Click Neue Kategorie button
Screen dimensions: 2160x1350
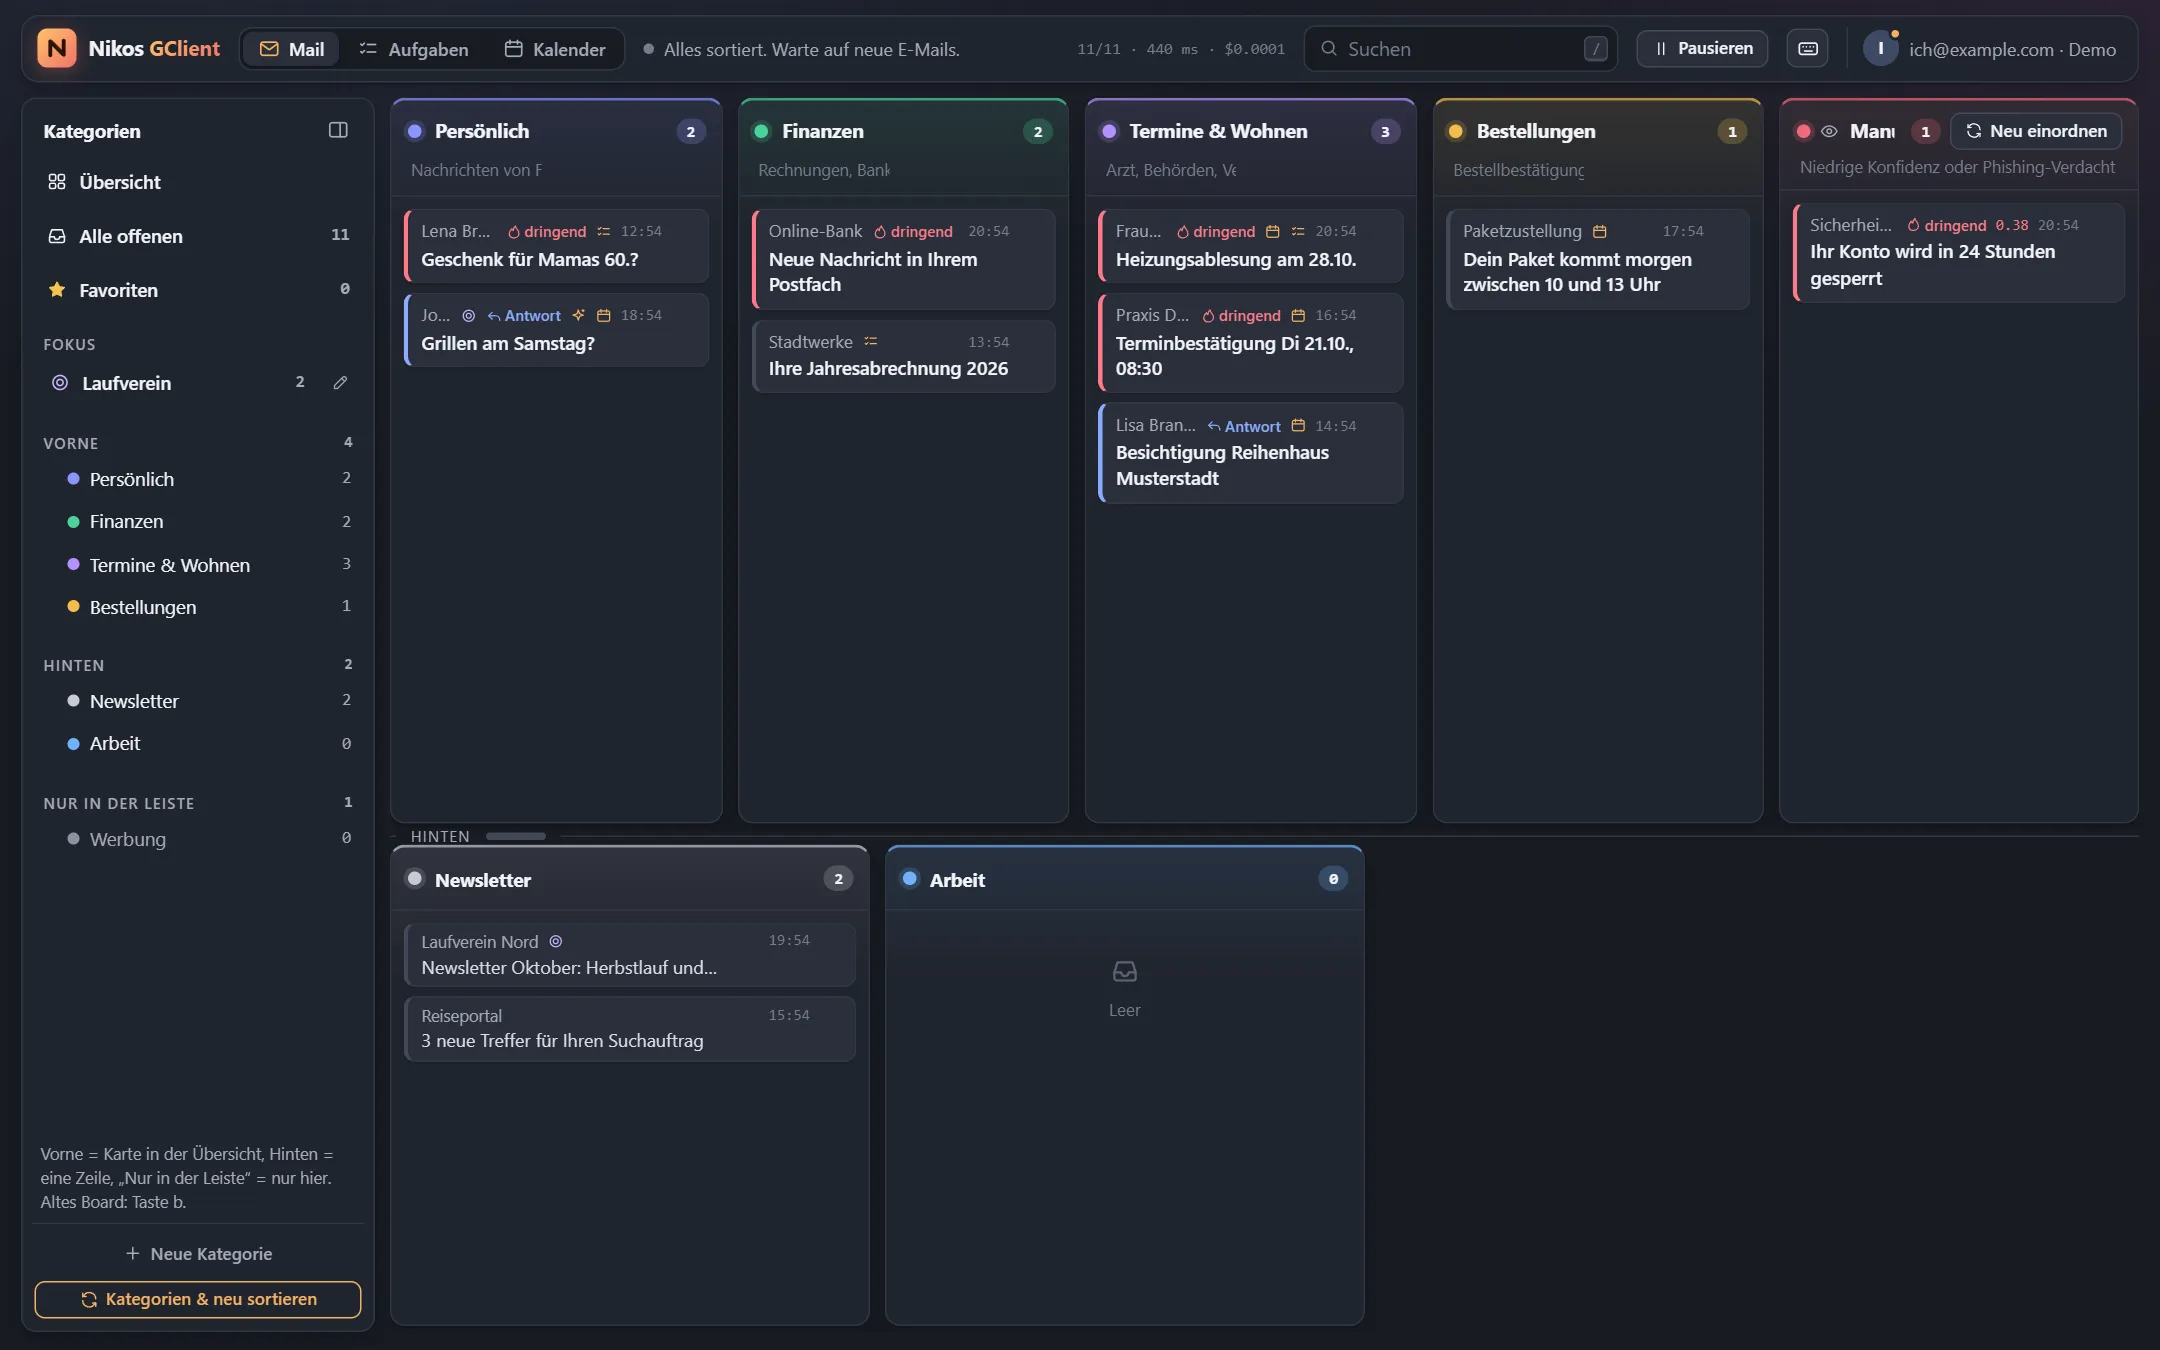click(x=198, y=1253)
